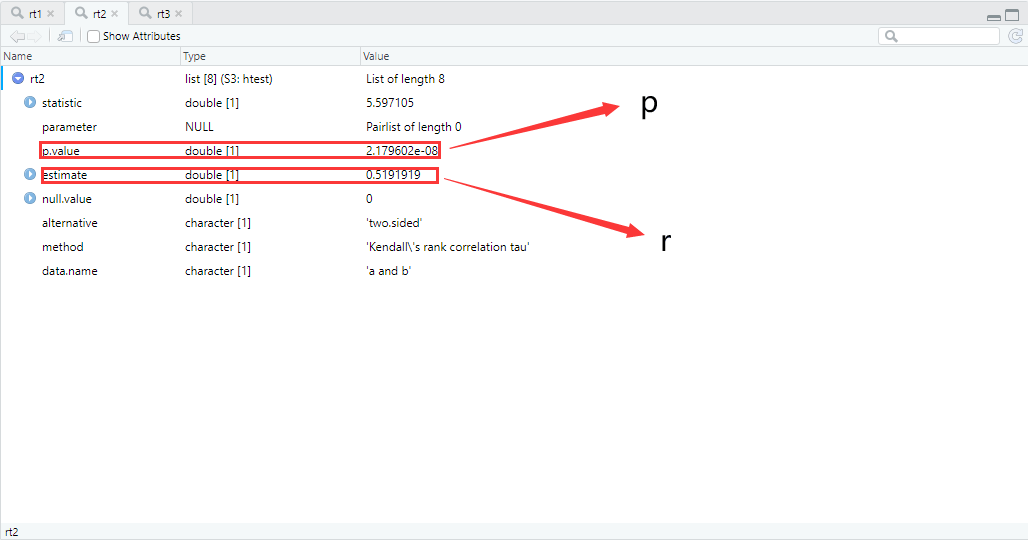
Task: Close the rt3 tab
Action: [178, 14]
